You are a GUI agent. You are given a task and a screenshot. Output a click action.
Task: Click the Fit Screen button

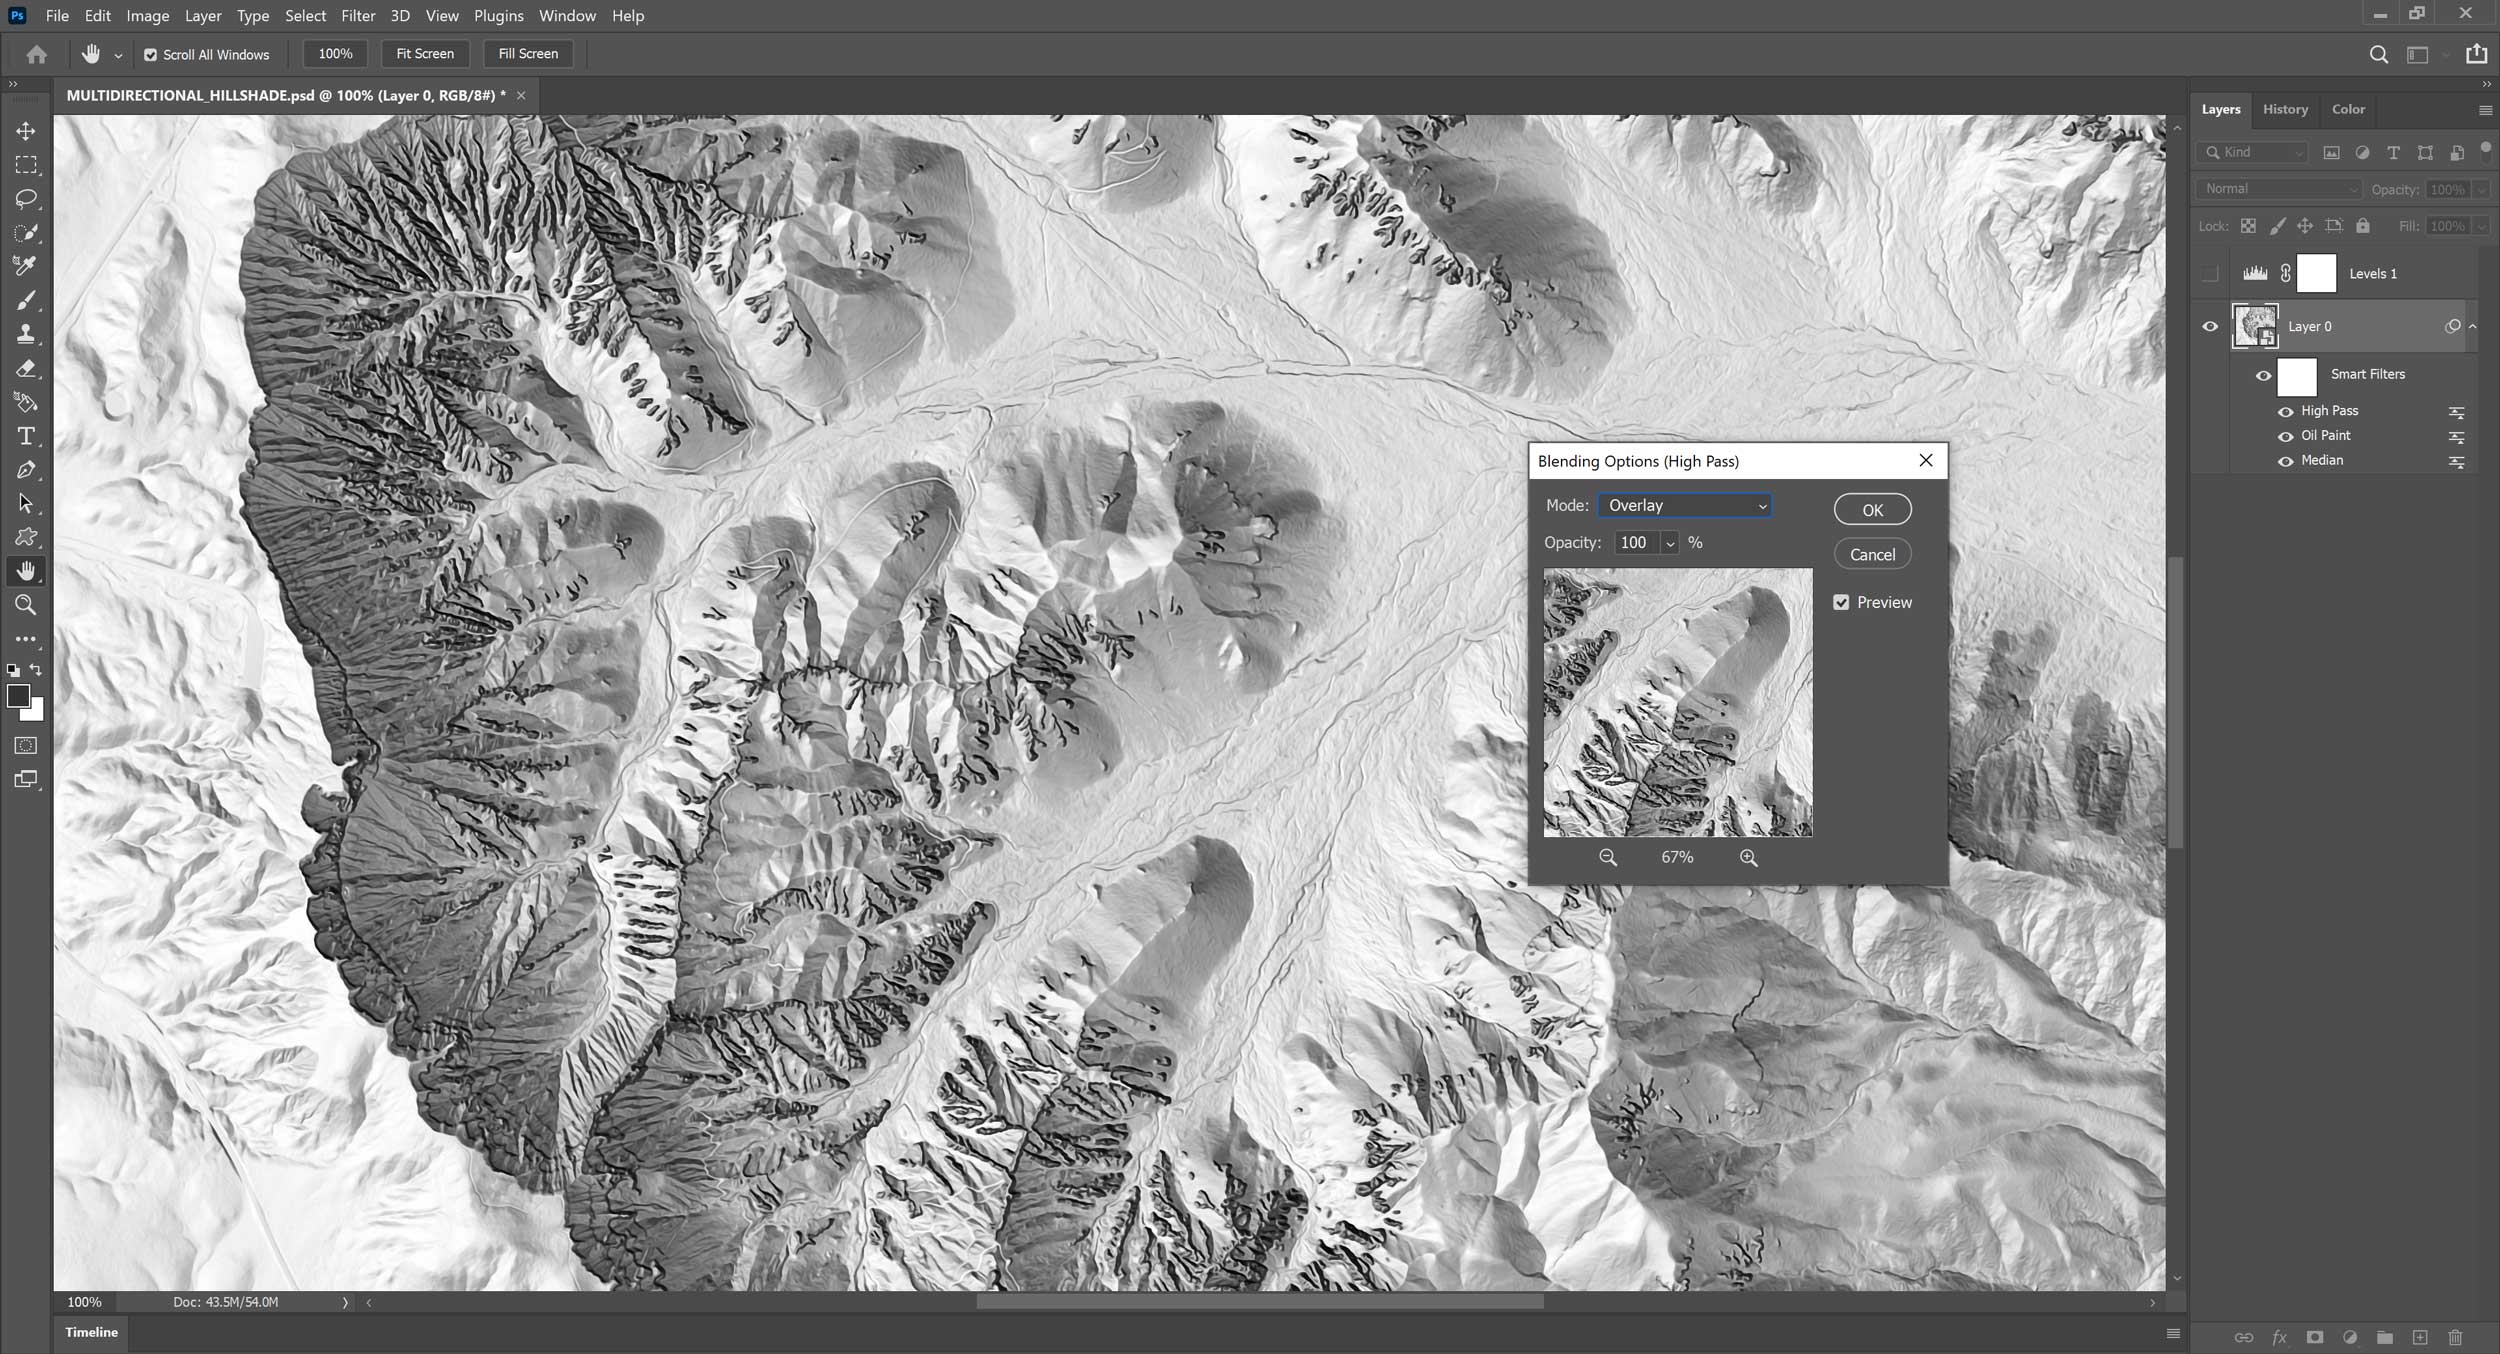point(425,53)
